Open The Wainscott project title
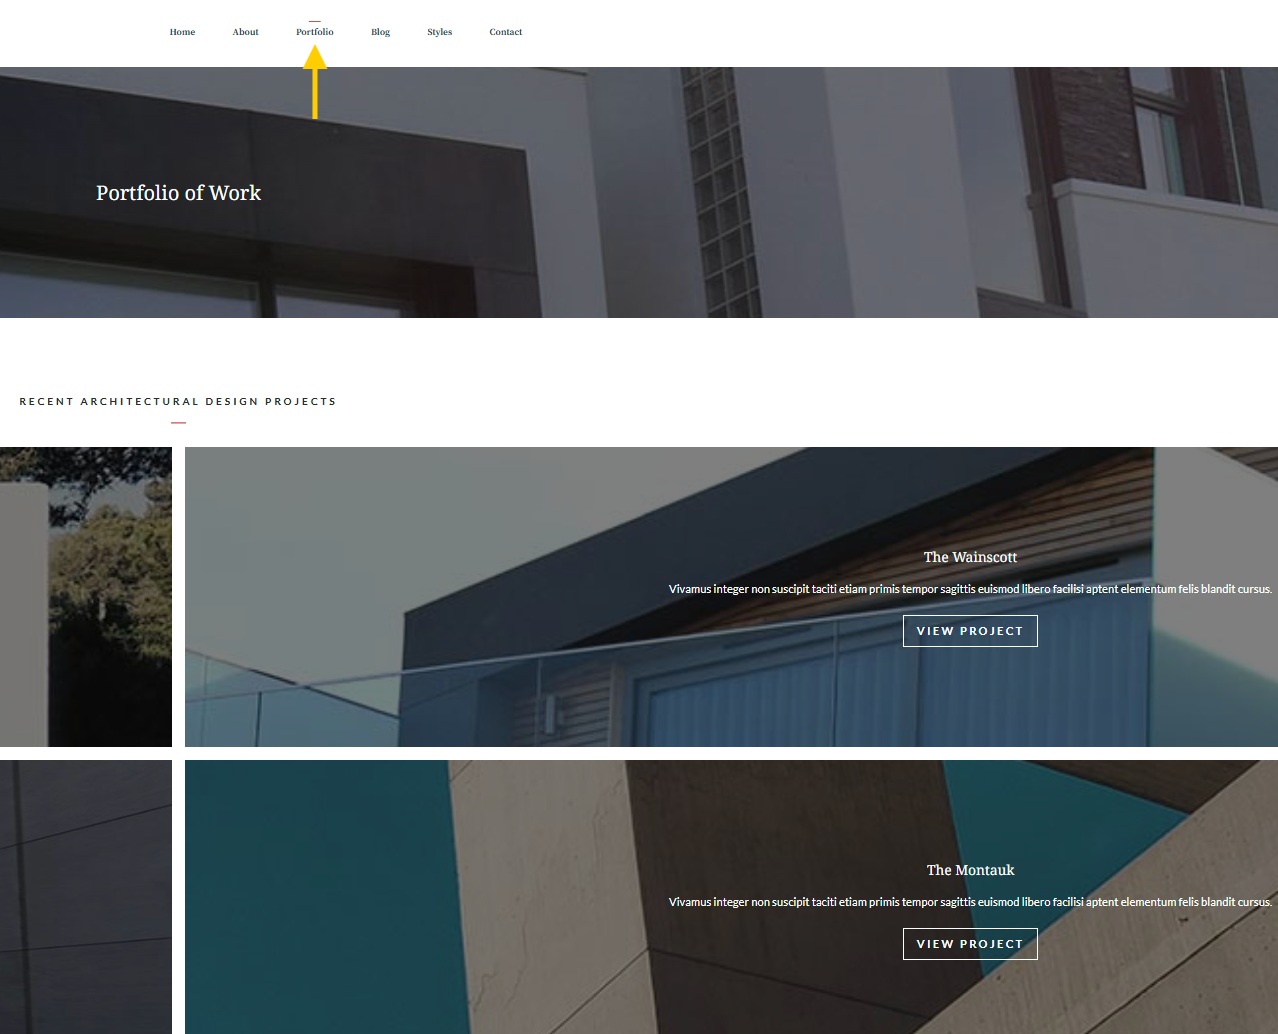This screenshot has height=1034, width=1278. coord(970,557)
